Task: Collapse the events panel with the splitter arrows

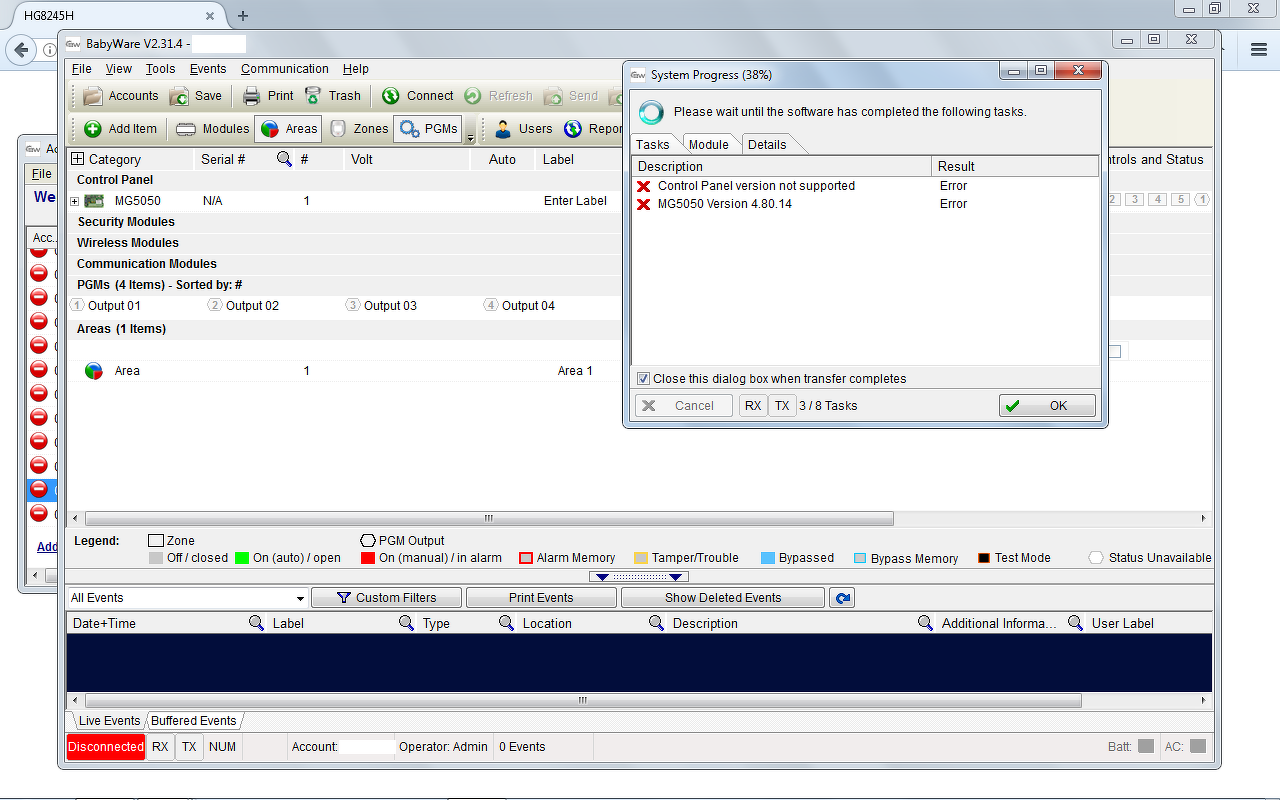Action: pyautogui.click(x=640, y=577)
